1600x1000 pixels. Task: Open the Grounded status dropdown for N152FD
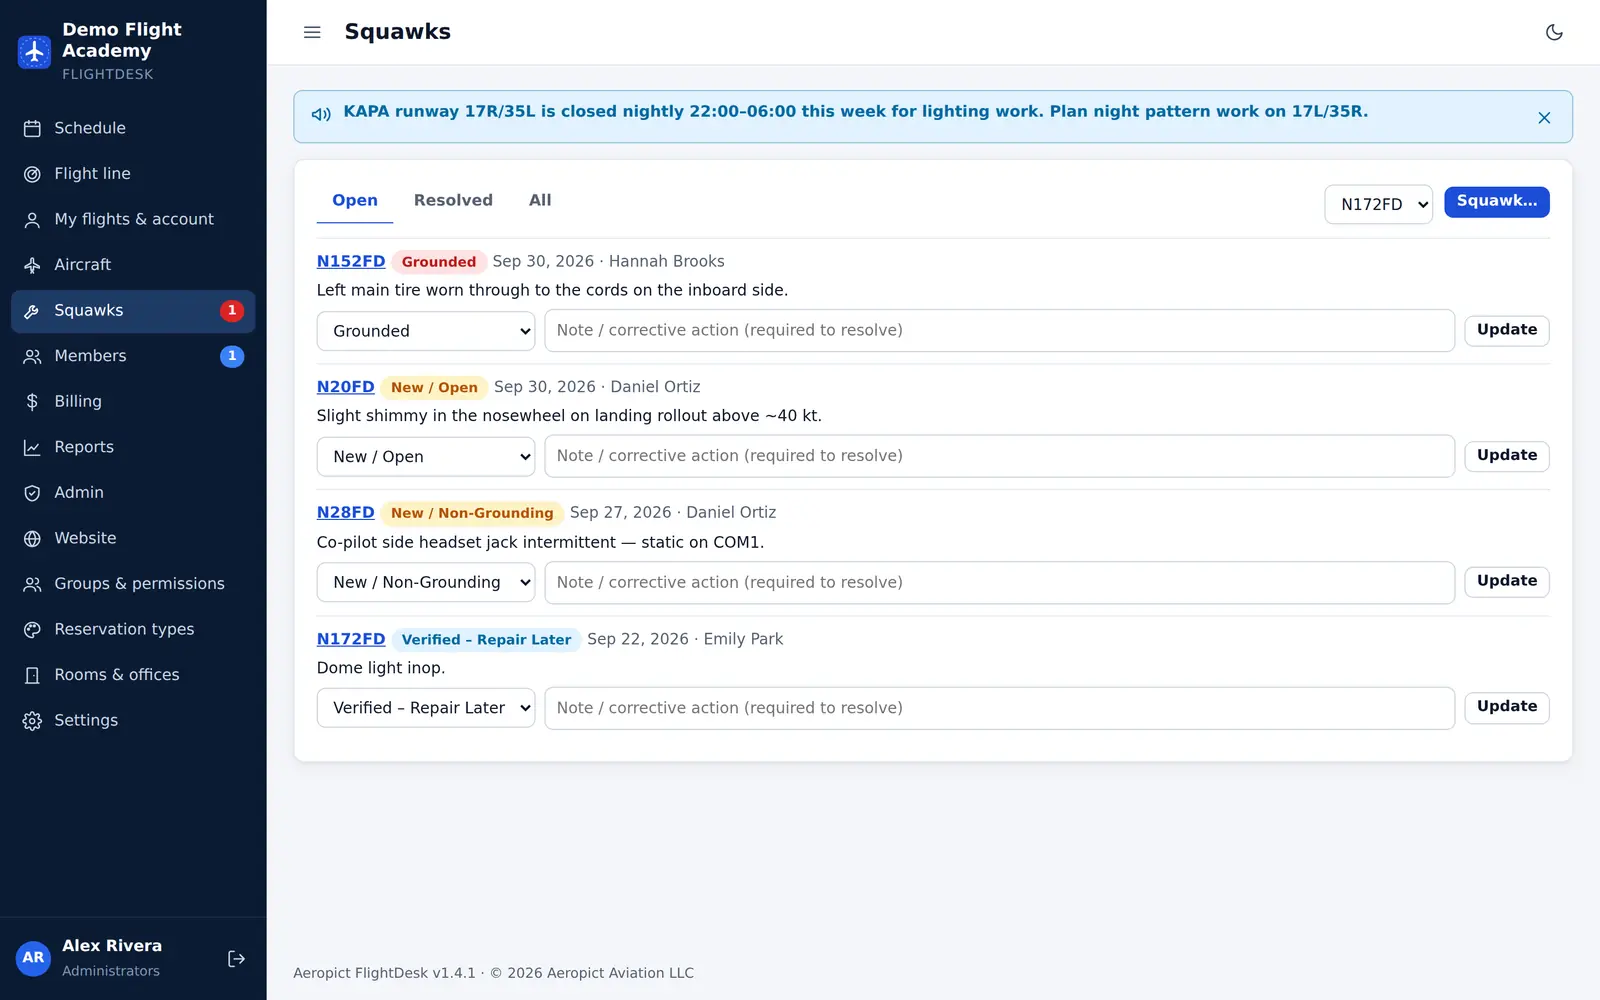point(426,331)
